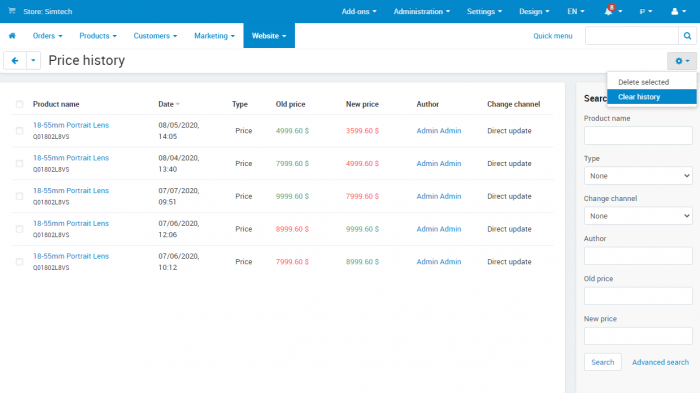Open the notifications bell icon
The width and height of the screenshot is (700, 393).
pyautogui.click(x=608, y=11)
